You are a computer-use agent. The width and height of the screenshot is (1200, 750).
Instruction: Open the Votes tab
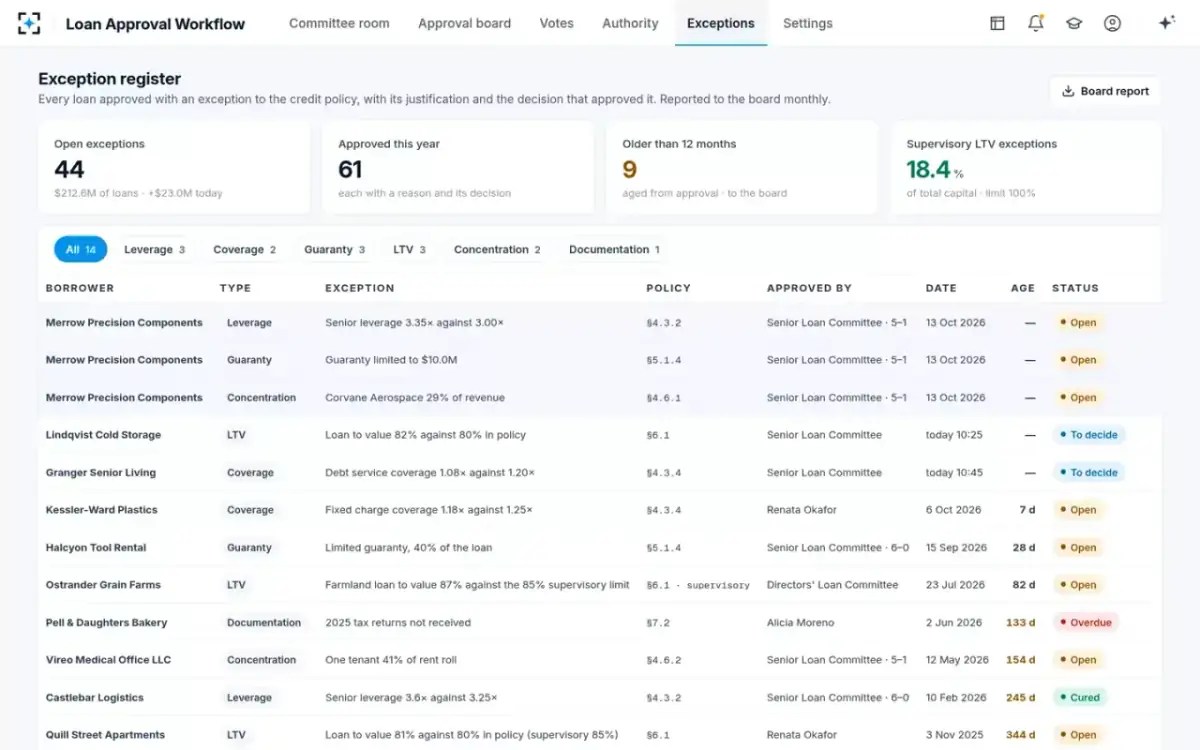click(x=556, y=23)
